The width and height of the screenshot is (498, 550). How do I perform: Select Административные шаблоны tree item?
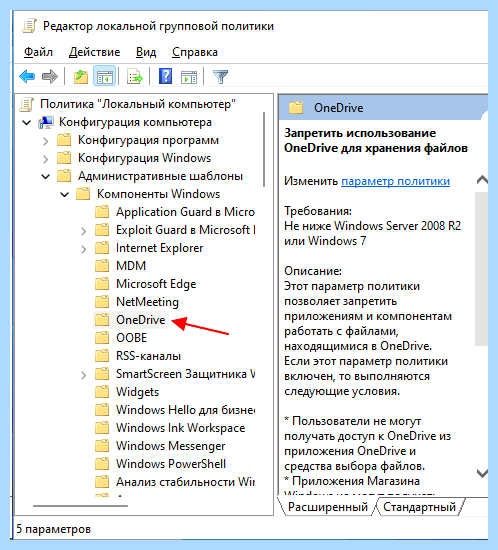pos(160,176)
